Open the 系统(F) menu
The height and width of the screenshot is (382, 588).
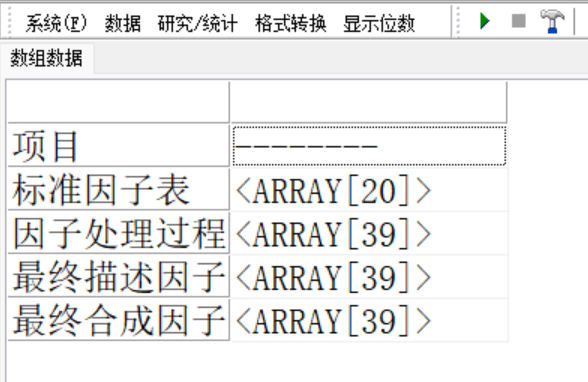click(56, 24)
